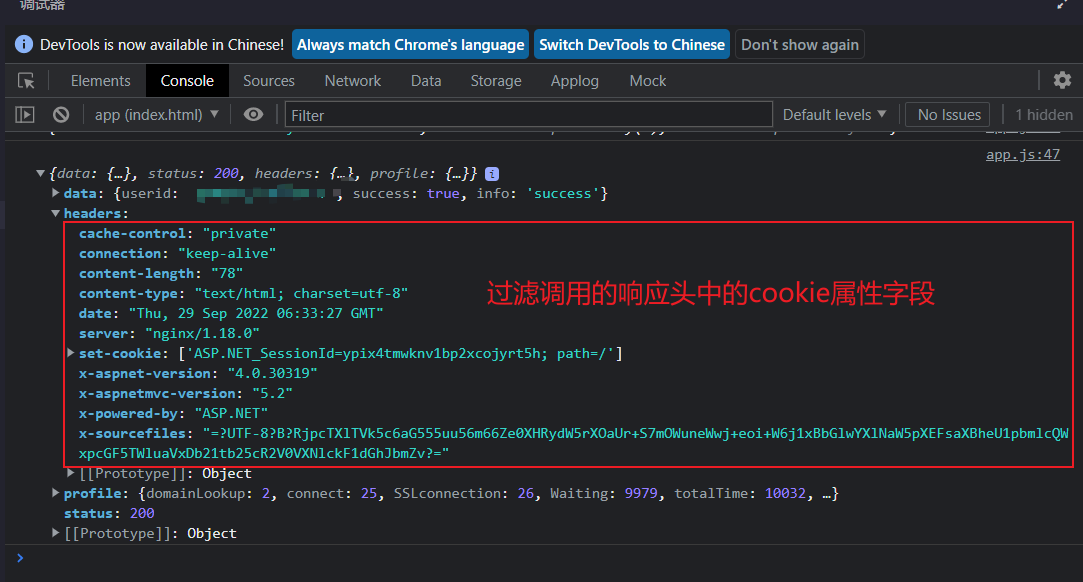Expand the data object row

(x=56, y=193)
